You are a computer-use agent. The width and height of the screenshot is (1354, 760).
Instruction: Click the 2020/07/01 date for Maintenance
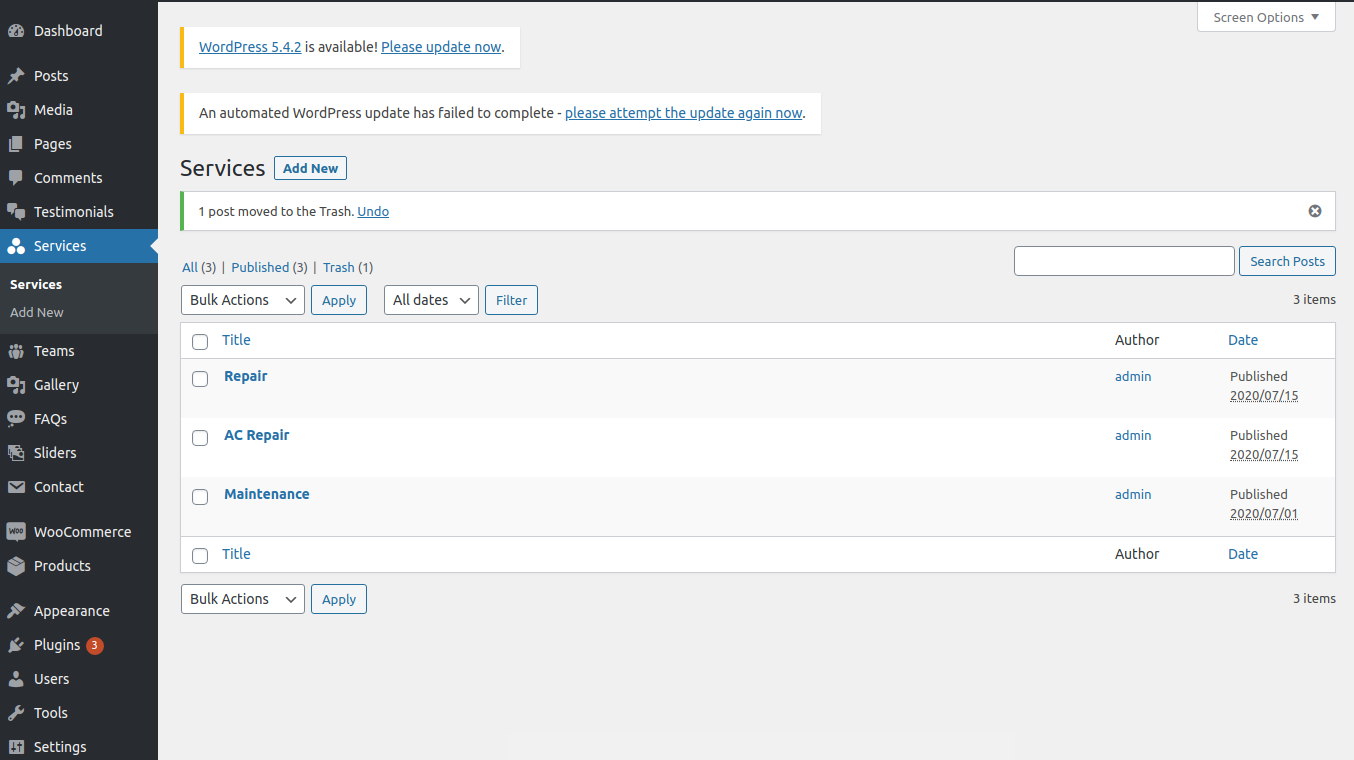tap(1264, 514)
